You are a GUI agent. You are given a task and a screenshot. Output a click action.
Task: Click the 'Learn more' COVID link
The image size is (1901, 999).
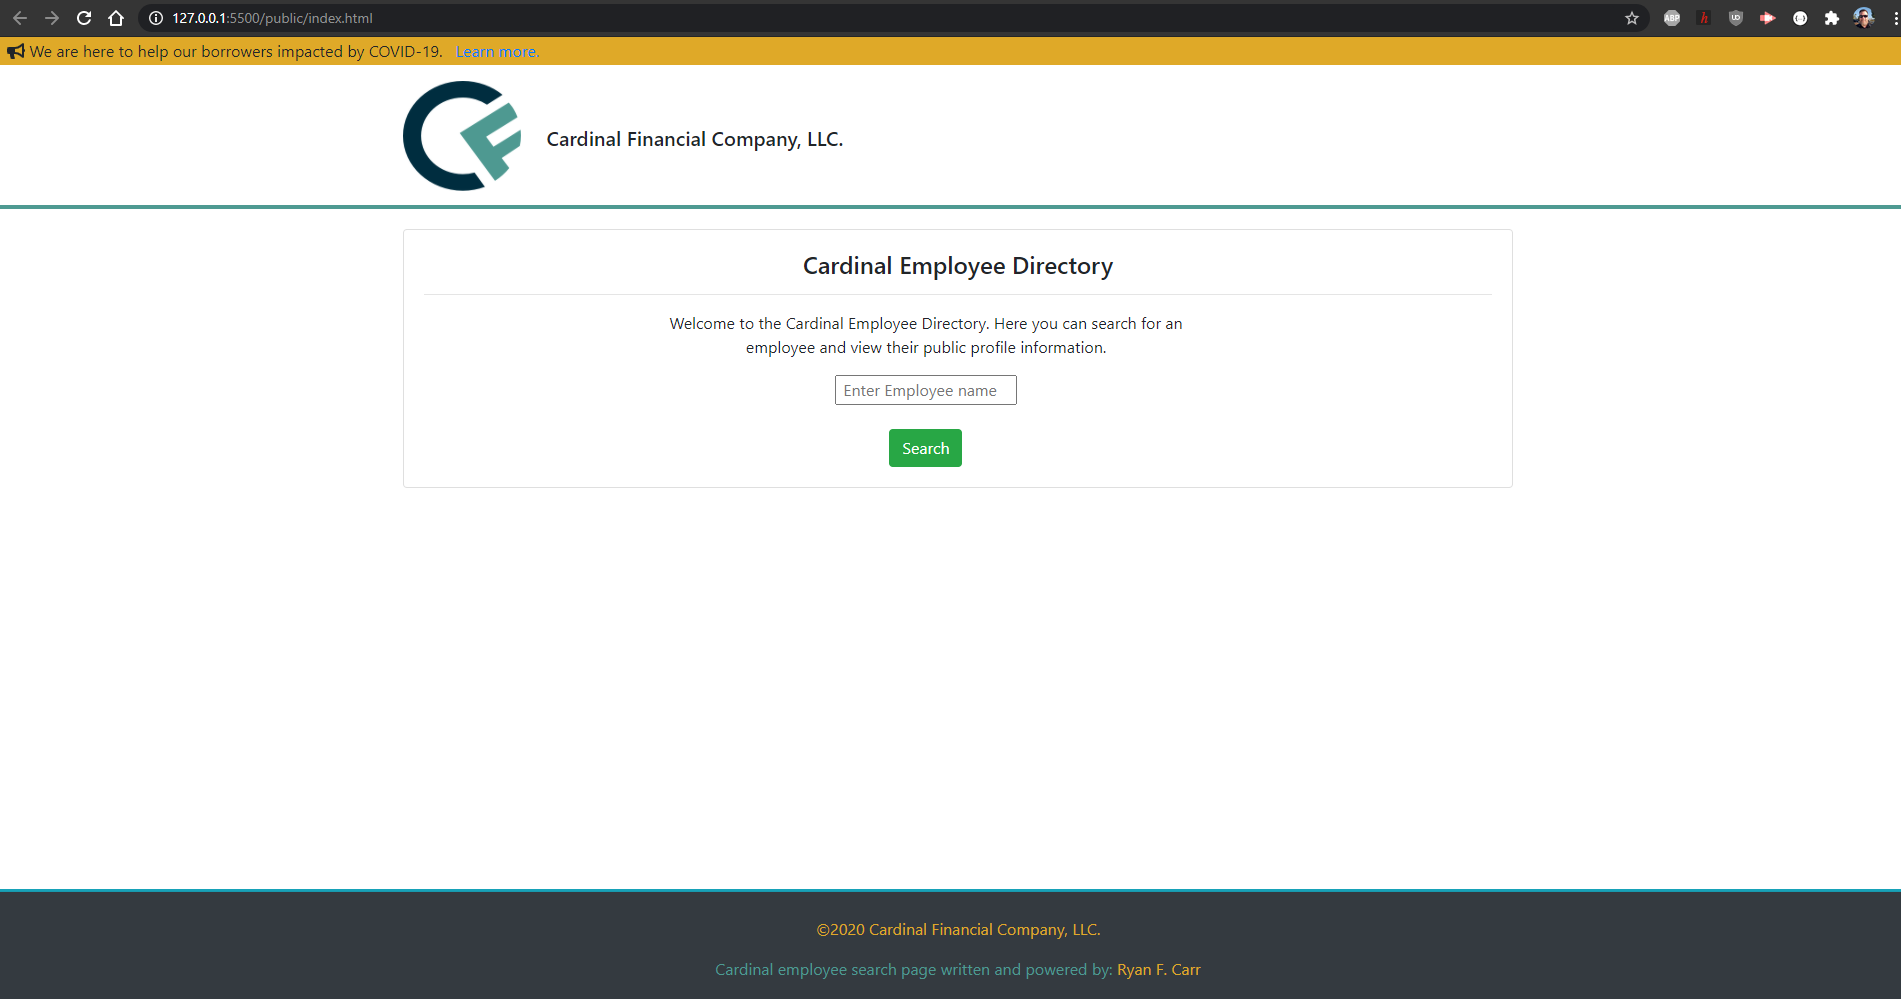[497, 51]
